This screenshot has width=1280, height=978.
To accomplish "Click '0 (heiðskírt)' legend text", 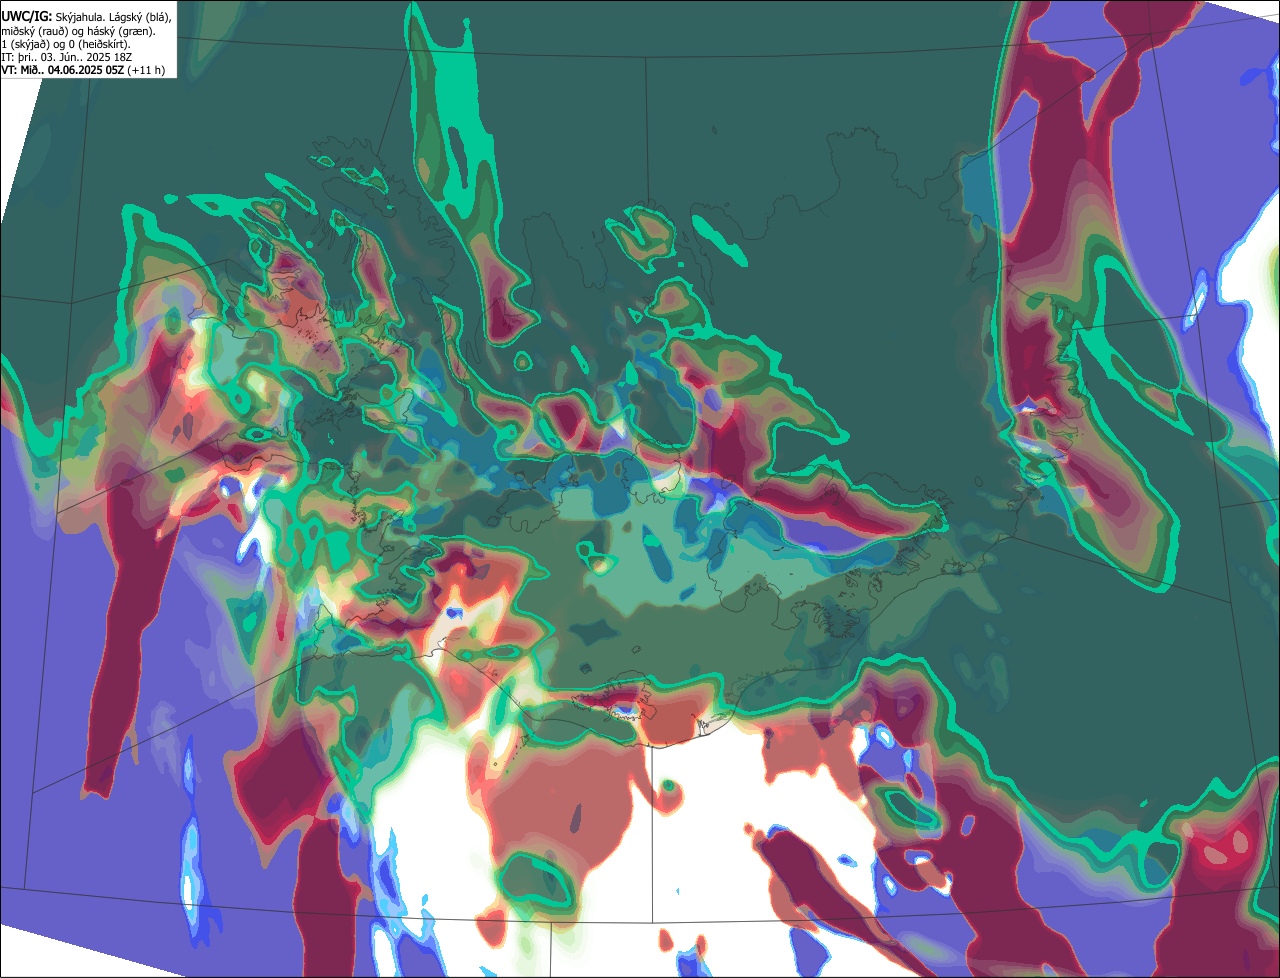I will [x=99, y=45].
